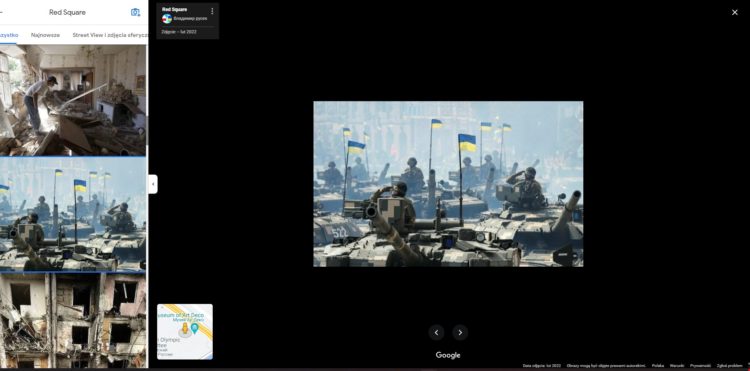Open the destroyed room photo thumbnail
Viewport: 750px width, 371px height.
[x=73, y=100]
